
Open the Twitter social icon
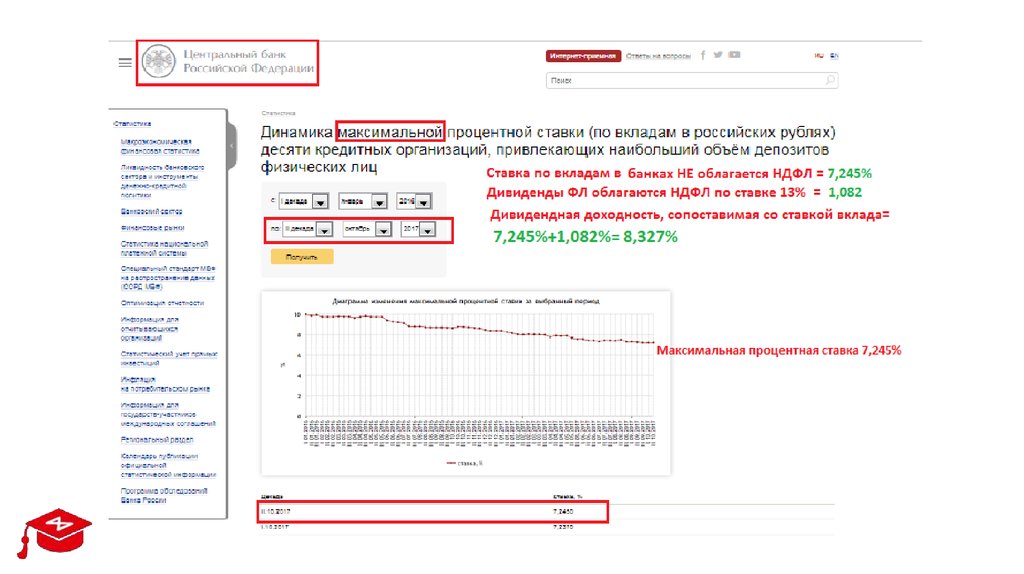pos(718,55)
